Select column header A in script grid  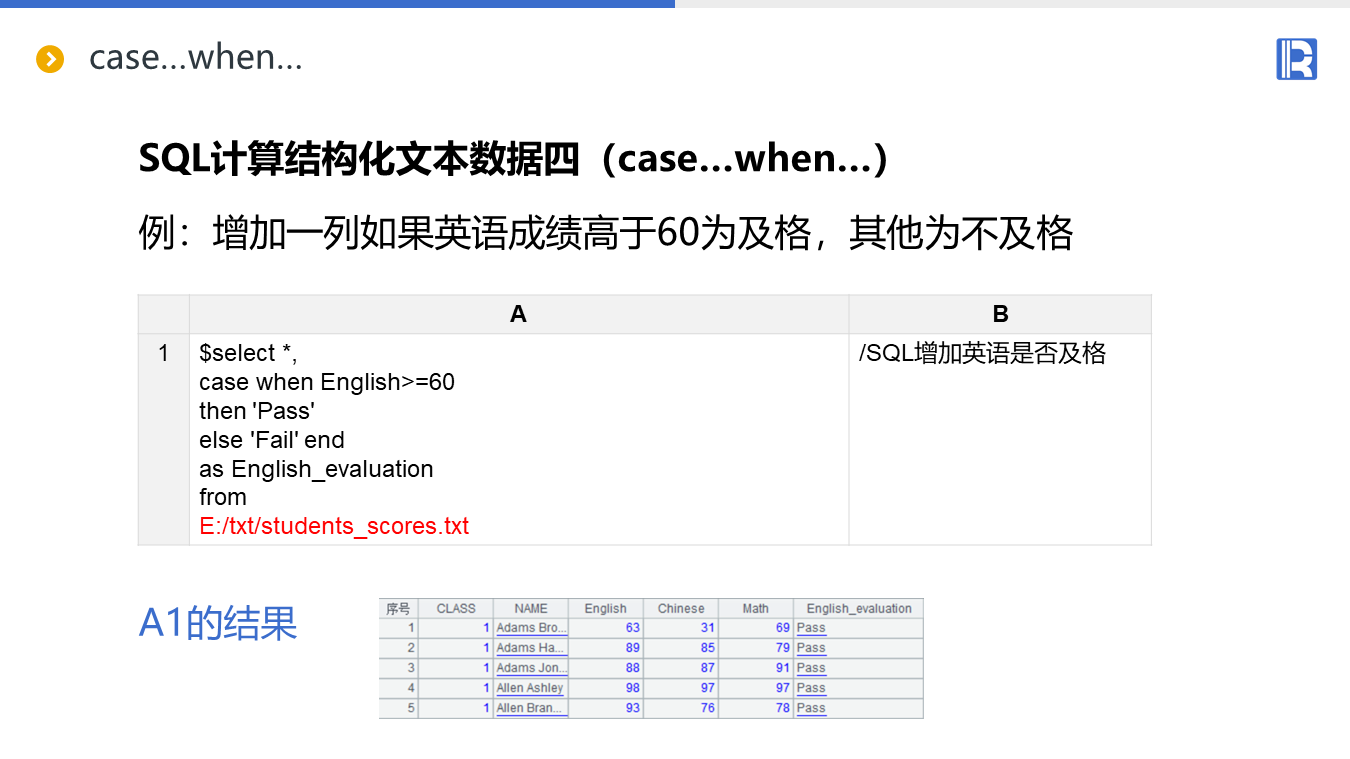(518, 314)
